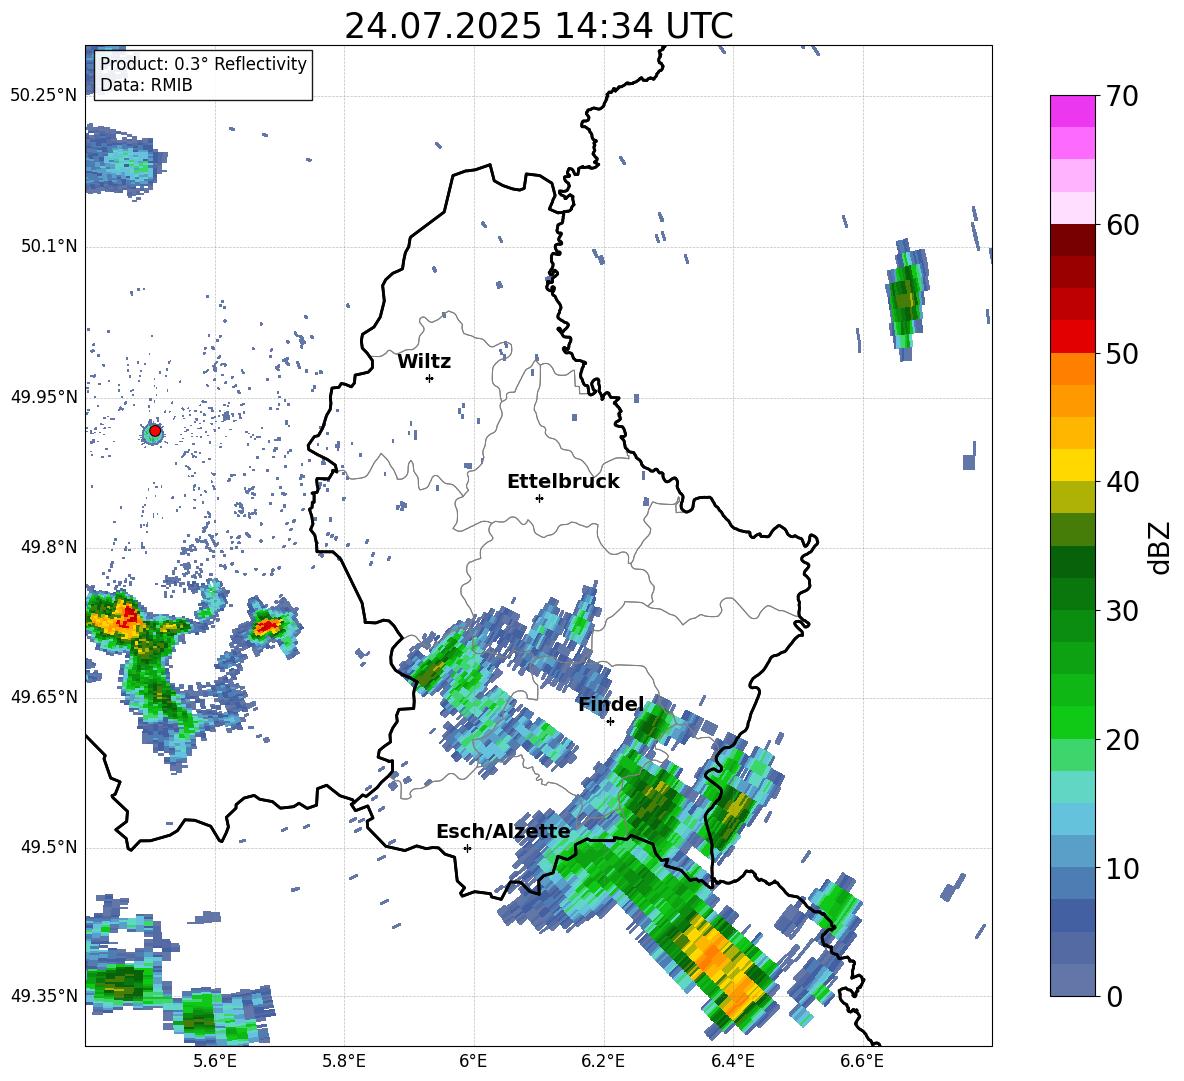Click the 49.65°N latitude label

click(44, 696)
